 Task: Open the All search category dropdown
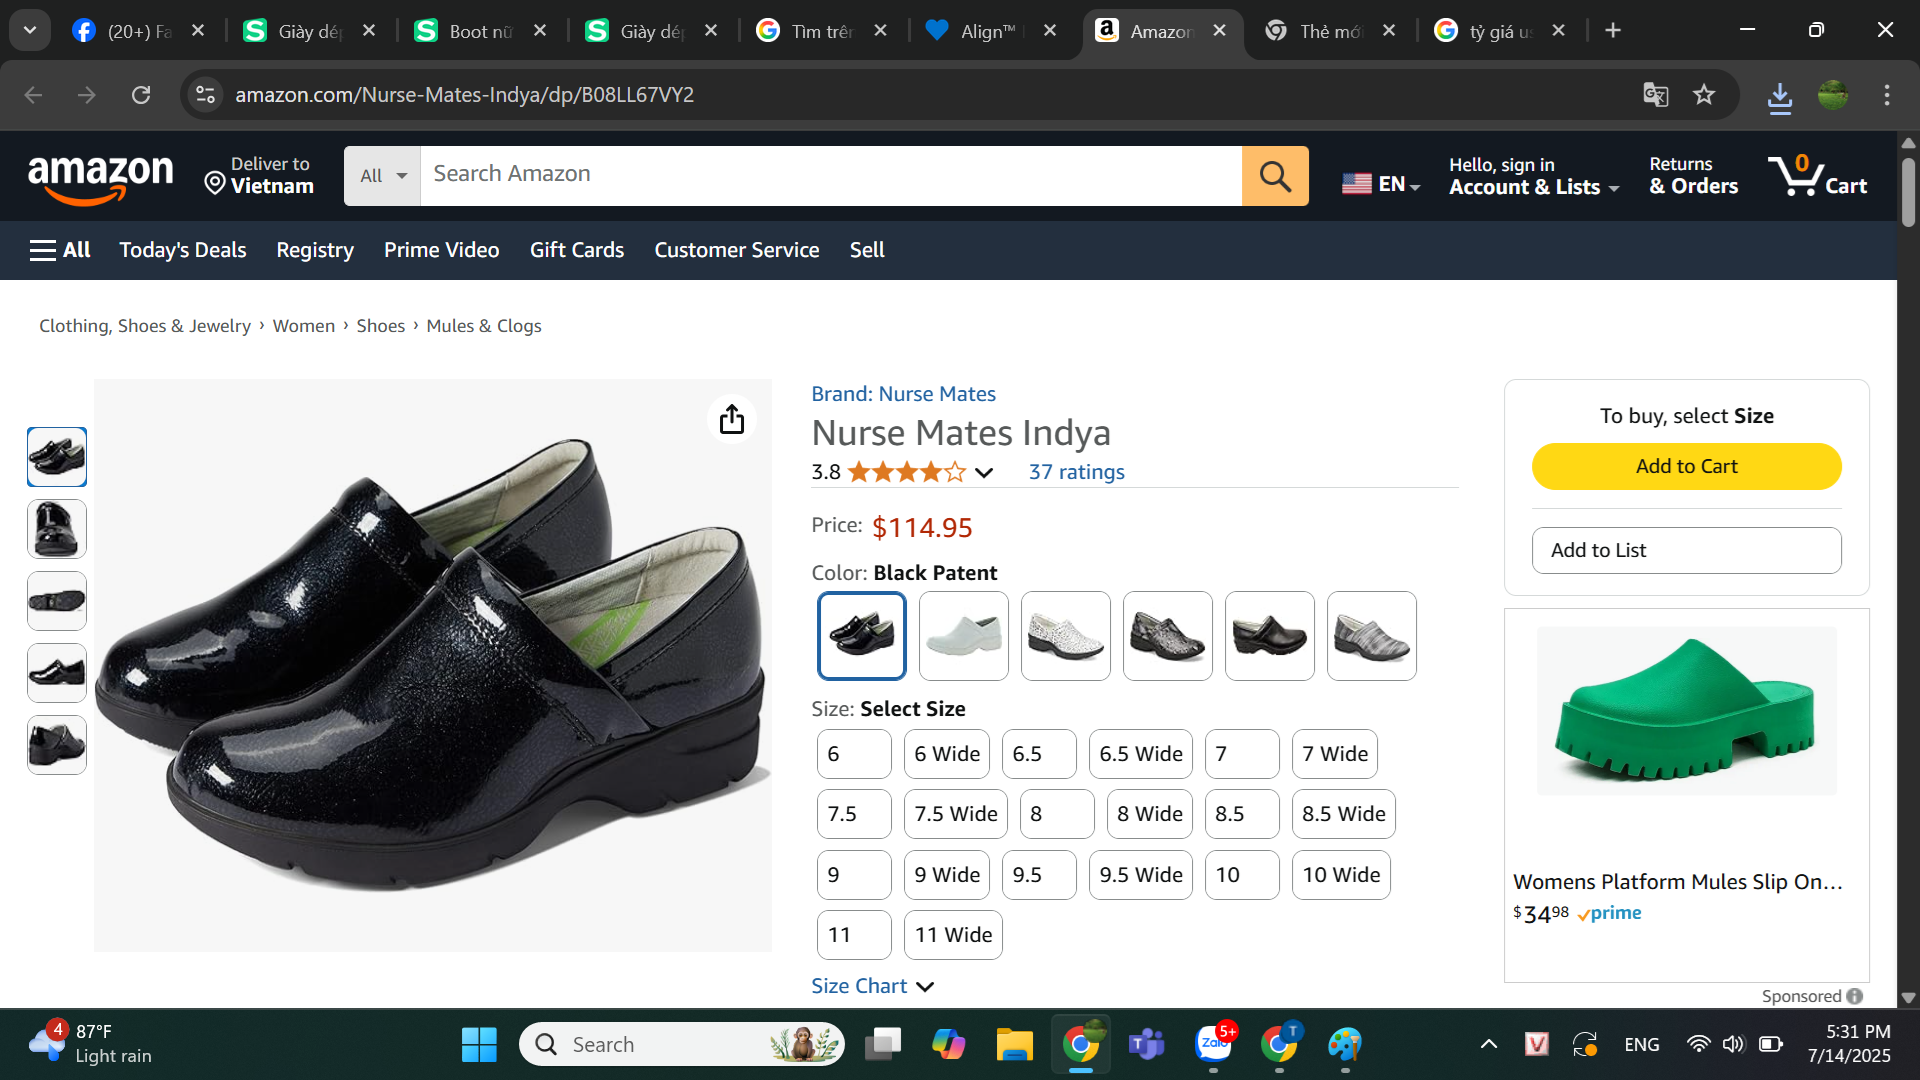tap(382, 176)
